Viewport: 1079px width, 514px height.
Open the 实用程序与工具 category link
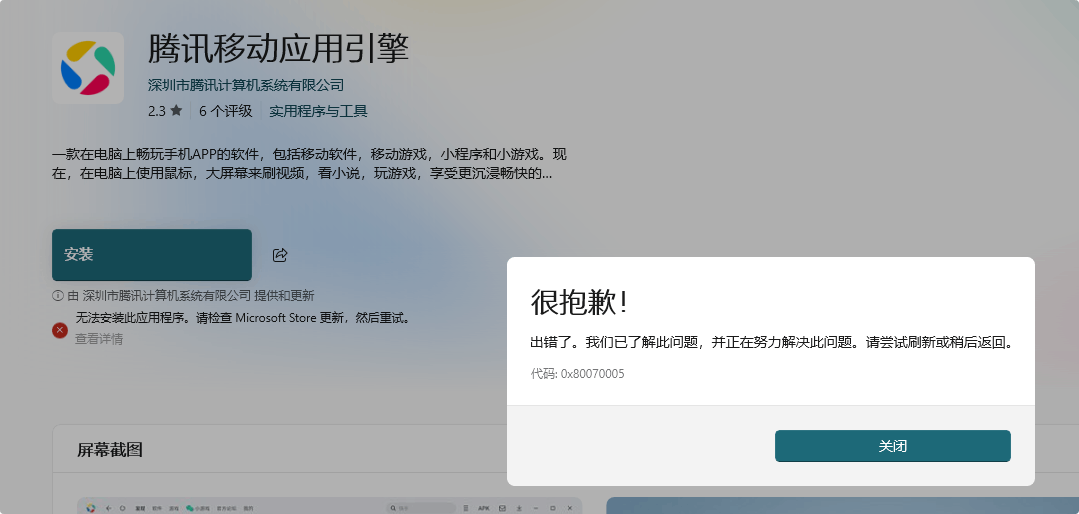click(x=318, y=111)
